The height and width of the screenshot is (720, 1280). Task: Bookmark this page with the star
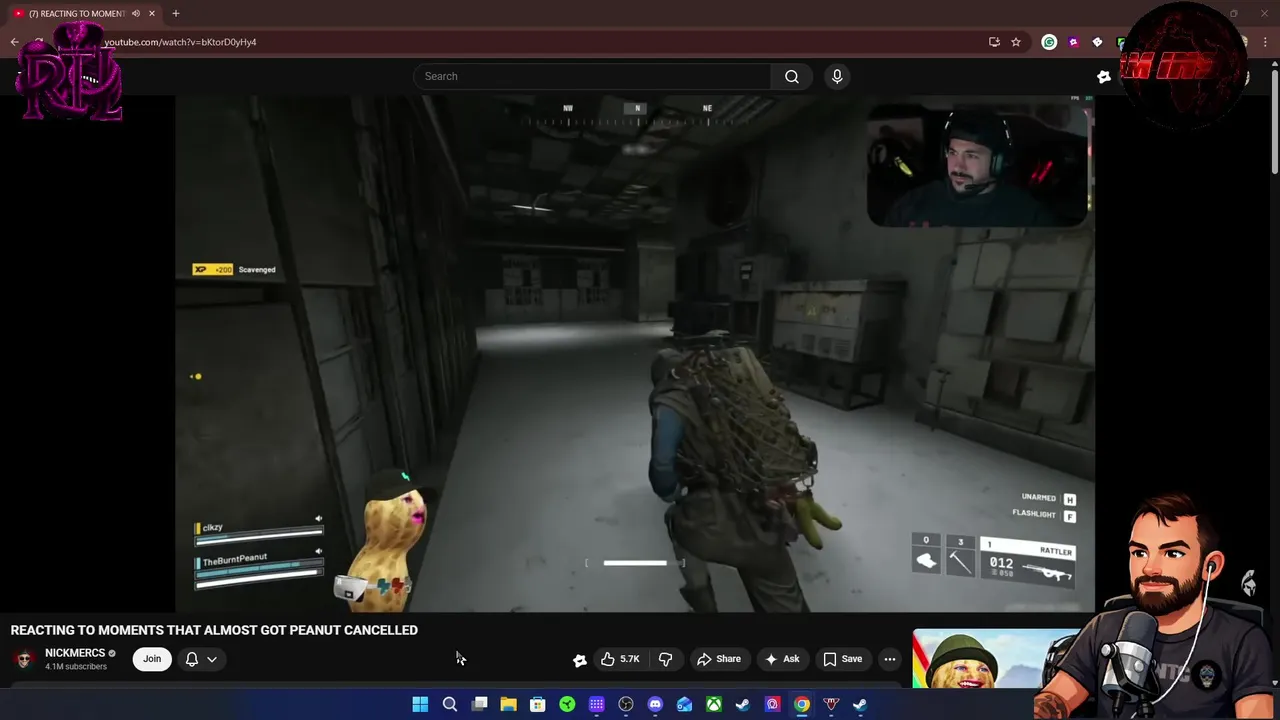[1016, 42]
